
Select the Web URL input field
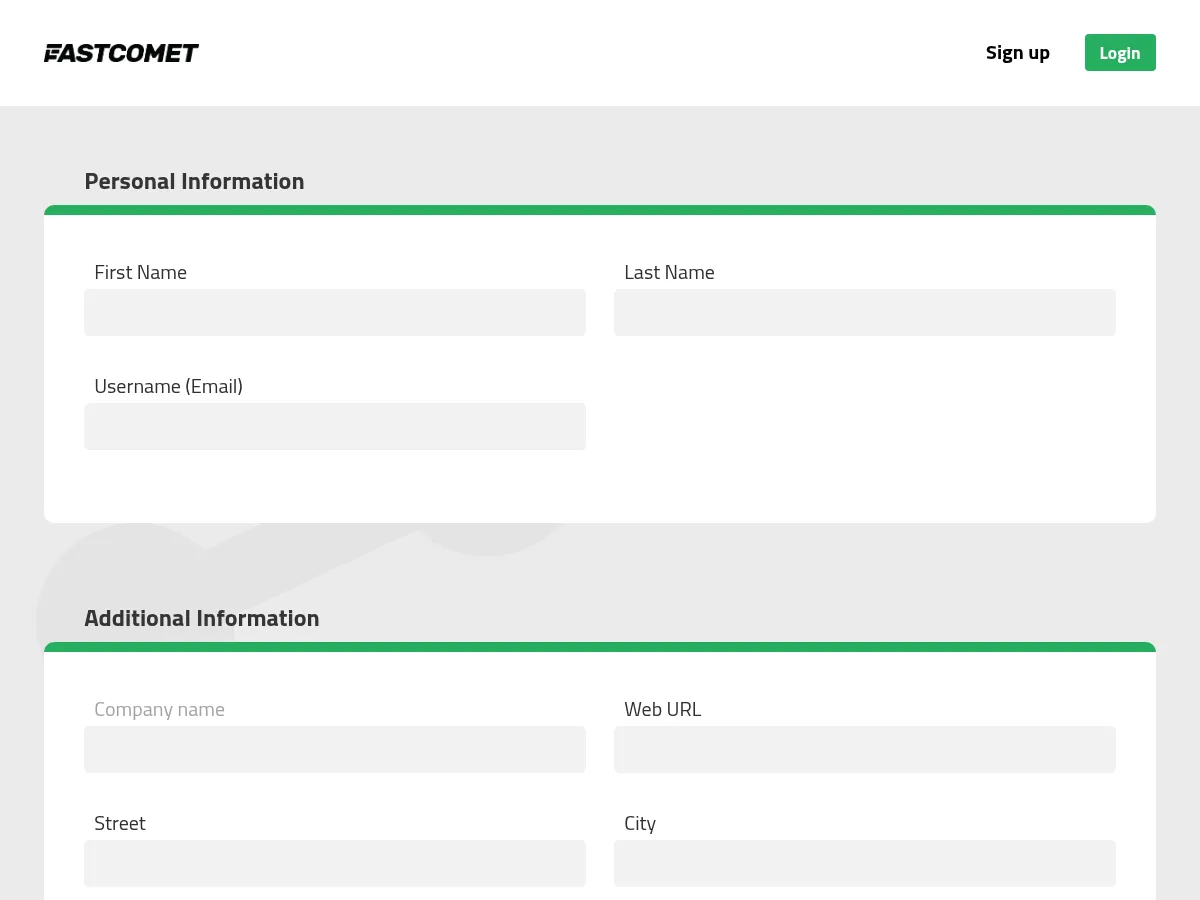click(865, 749)
